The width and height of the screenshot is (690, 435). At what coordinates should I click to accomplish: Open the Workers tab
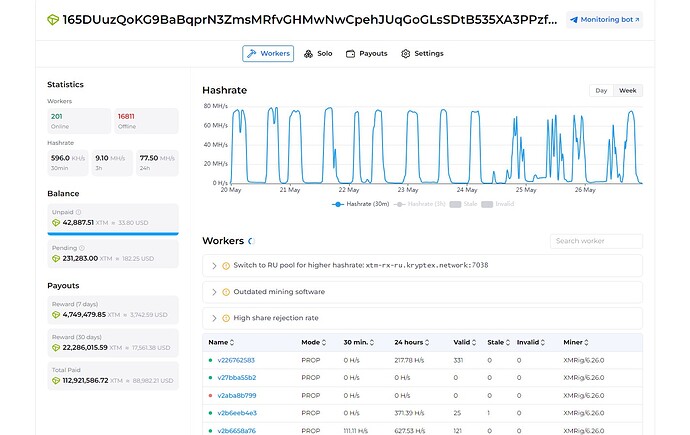pos(268,54)
